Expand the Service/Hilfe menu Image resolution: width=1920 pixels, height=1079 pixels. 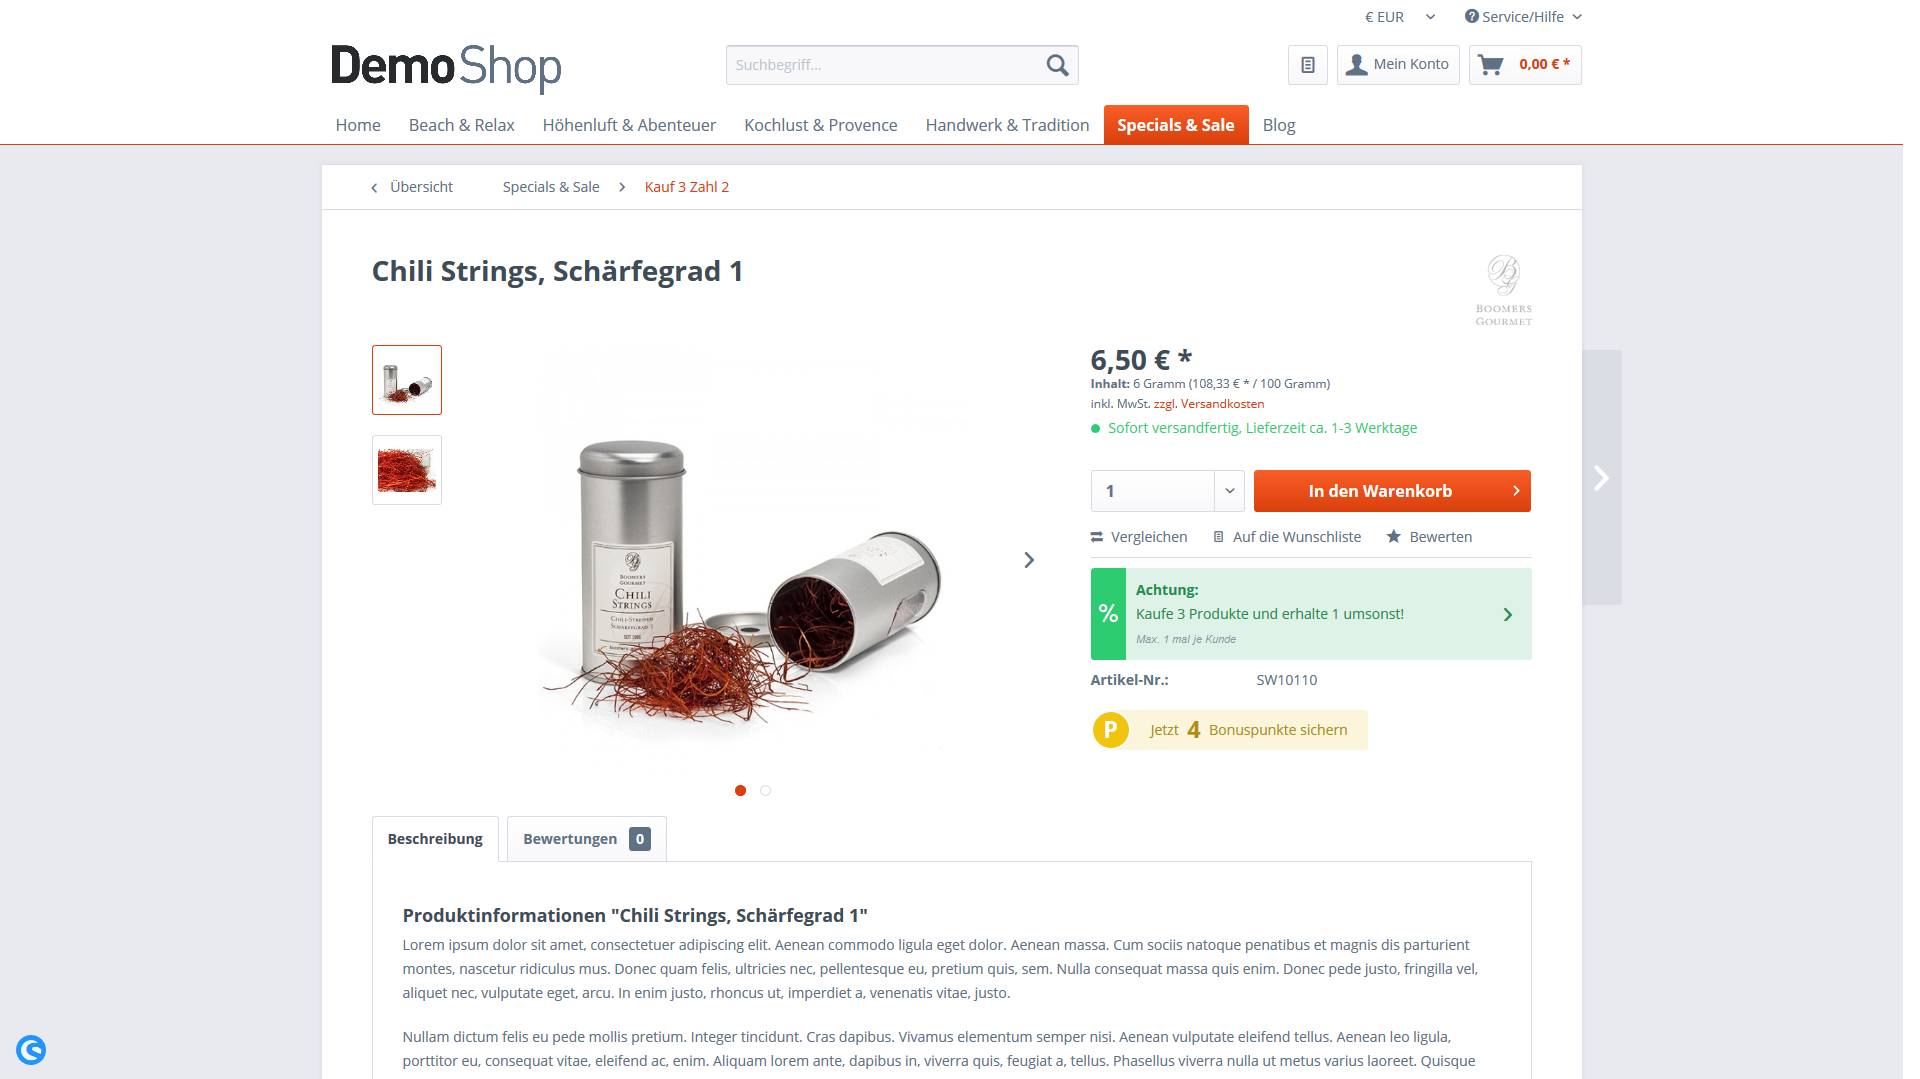point(1523,17)
